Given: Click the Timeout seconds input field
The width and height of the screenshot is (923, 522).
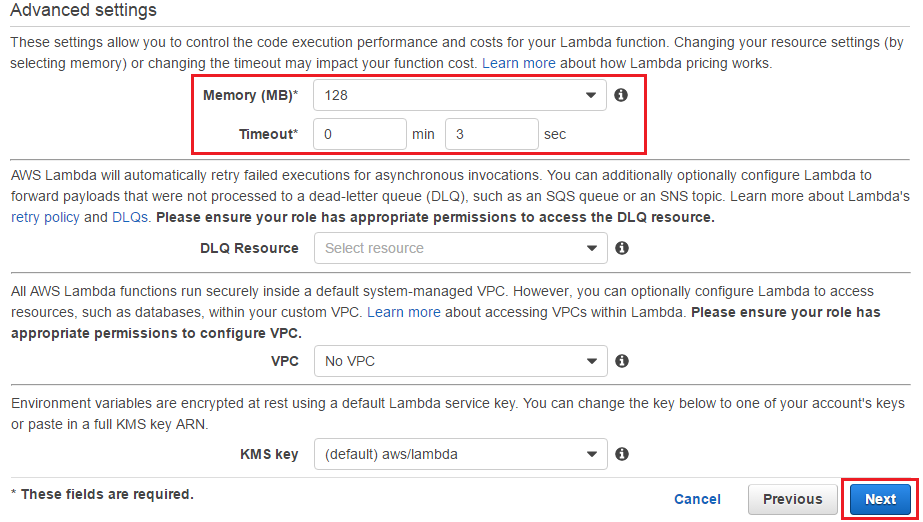Looking at the screenshot, I should click(x=492, y=134).
